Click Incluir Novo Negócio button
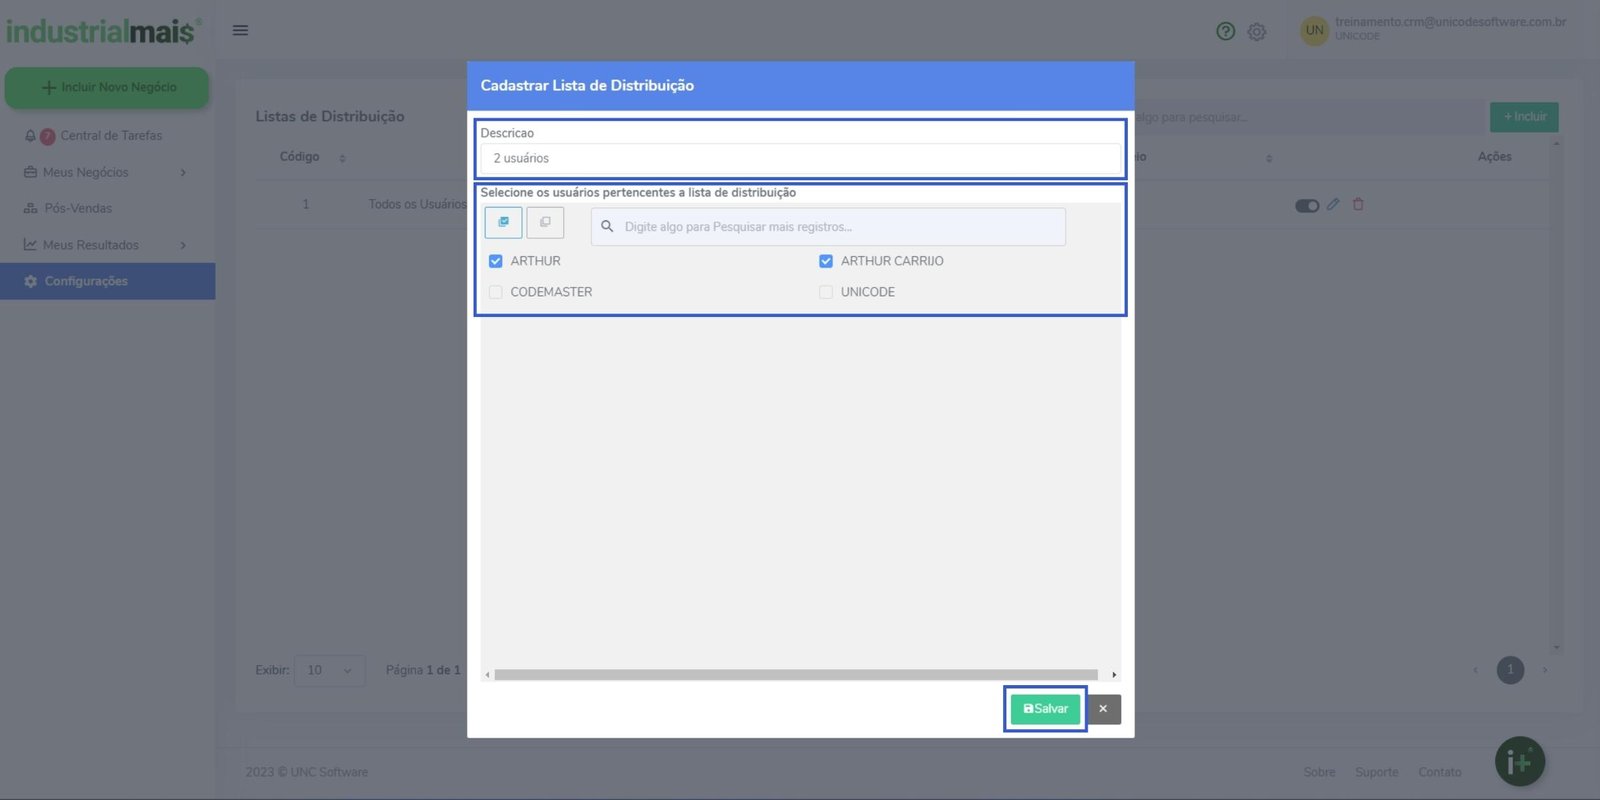1600x800 pixels. click(107, 87)
